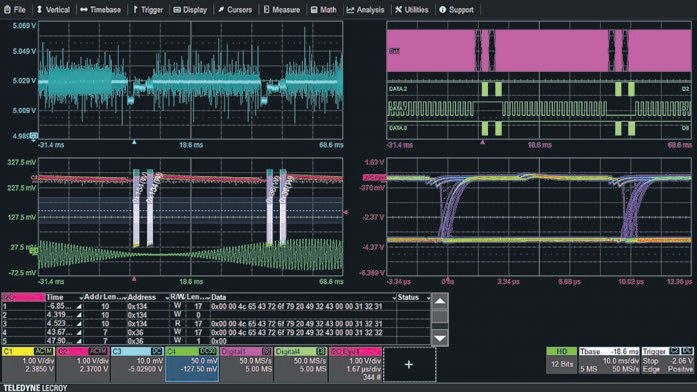The width and height of the screenshot is (697, 392).
Task: Open the Cursors menu
Action: [235, 9]
